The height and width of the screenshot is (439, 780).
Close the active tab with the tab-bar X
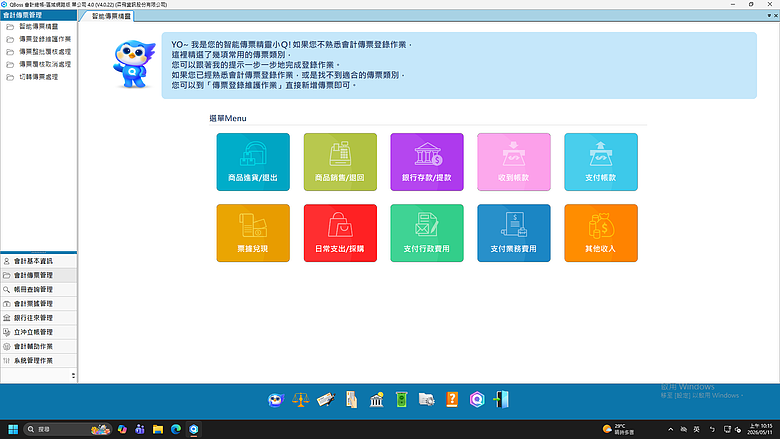click(776, 16)
